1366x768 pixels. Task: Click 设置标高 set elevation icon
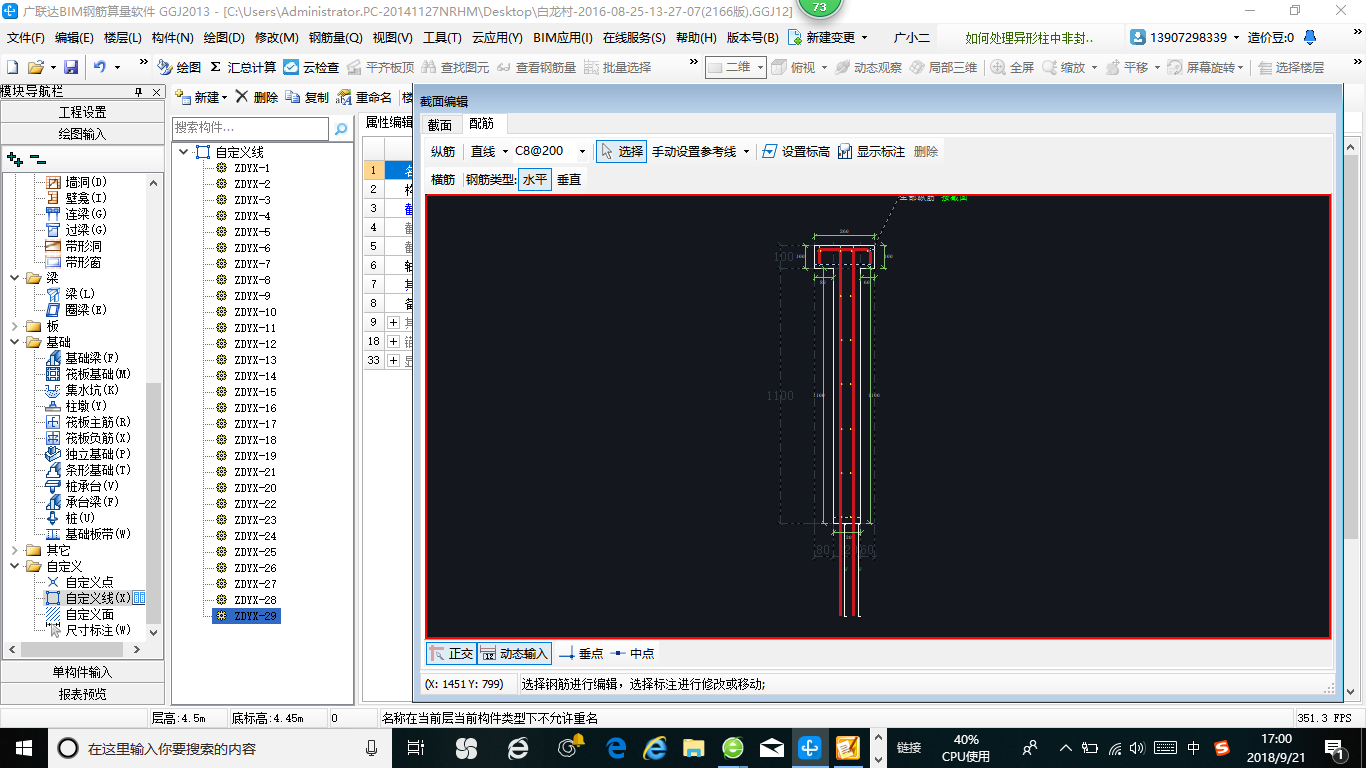[x=796, y=151]
